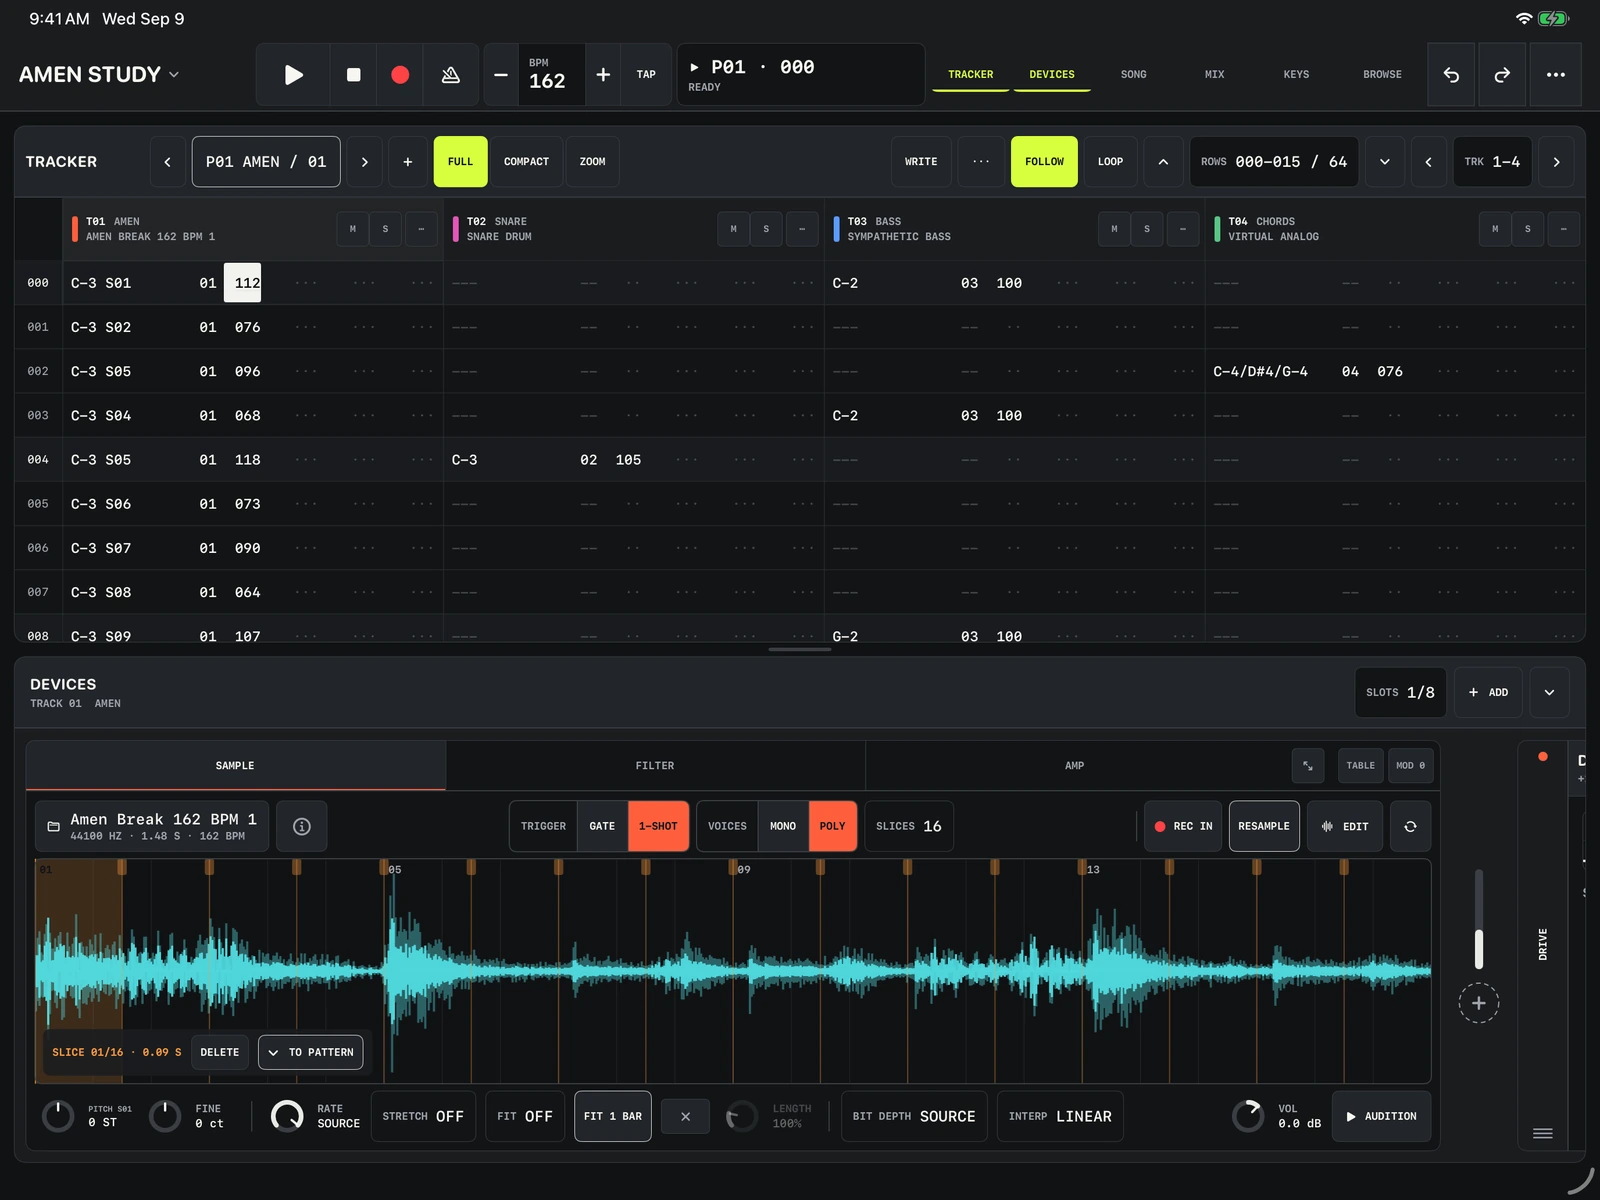Viewport: 1600px width, 1200px height.
Task: Switch to the SONG tab
Action: [1133, 75]
